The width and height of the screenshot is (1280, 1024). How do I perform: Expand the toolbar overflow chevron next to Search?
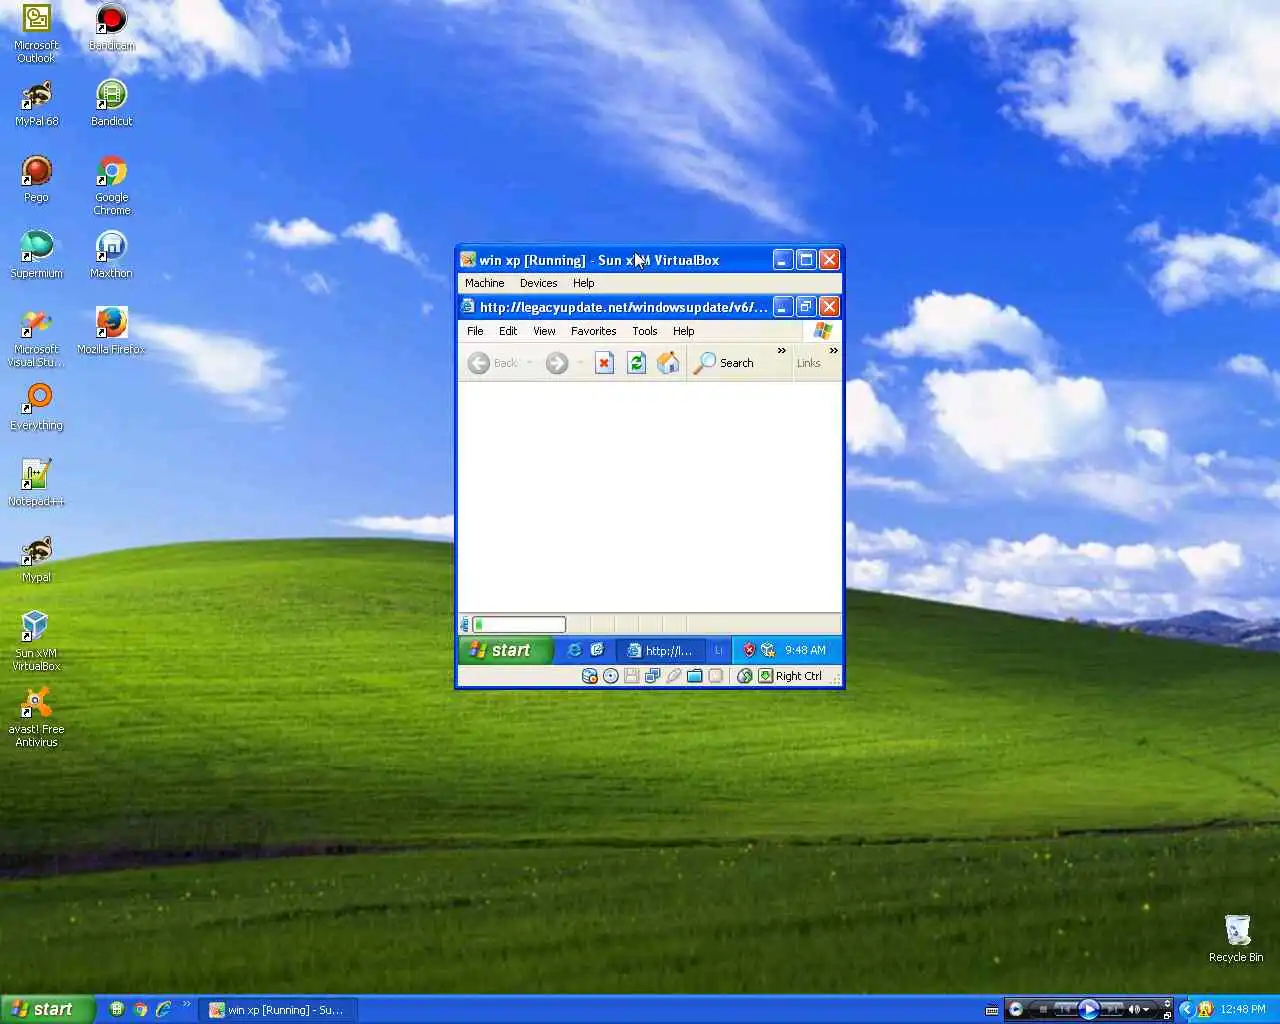tap(782, 351)
